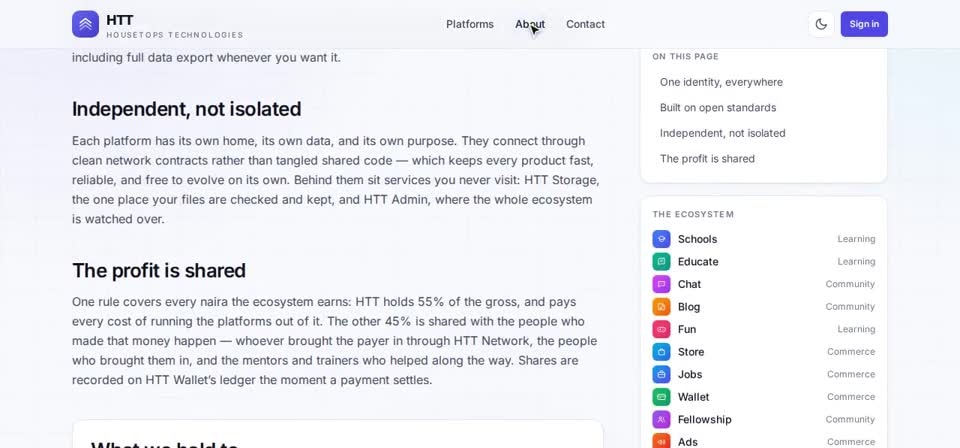Open the Platforms nav item
Screen dimensions: 960x448
click(x=470, y=24)
